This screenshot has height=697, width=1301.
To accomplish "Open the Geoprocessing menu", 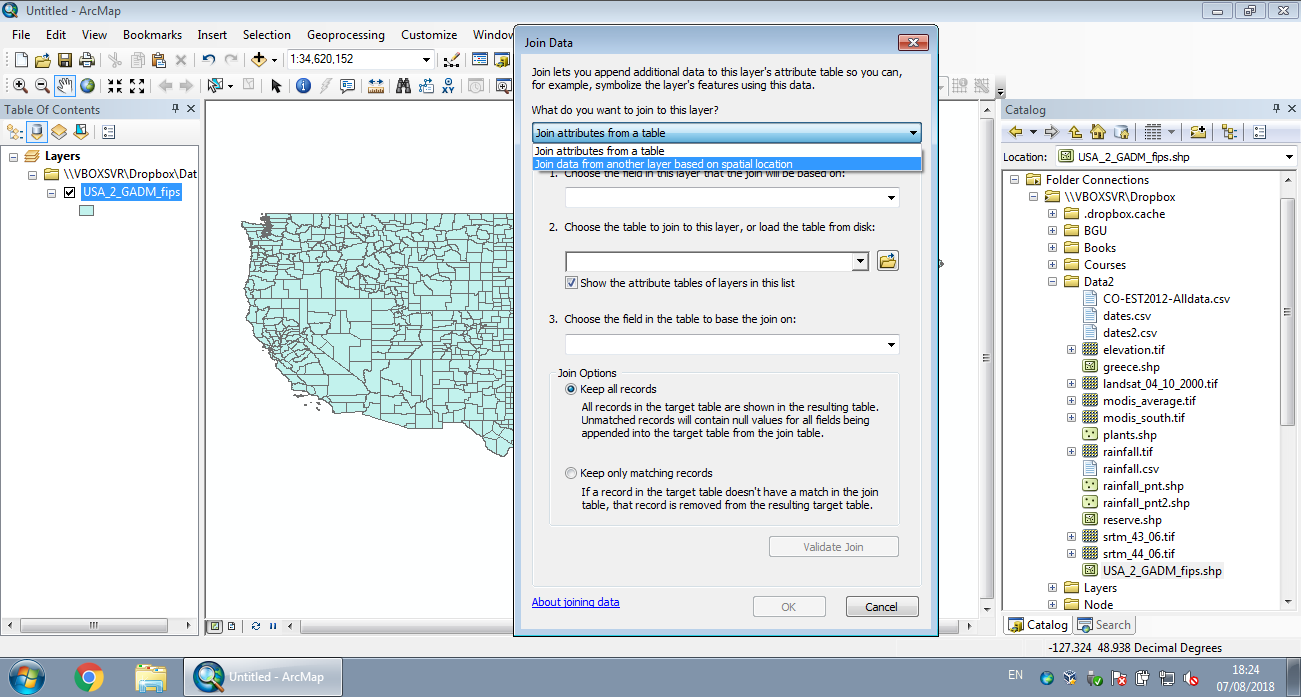I will (345, 34).
